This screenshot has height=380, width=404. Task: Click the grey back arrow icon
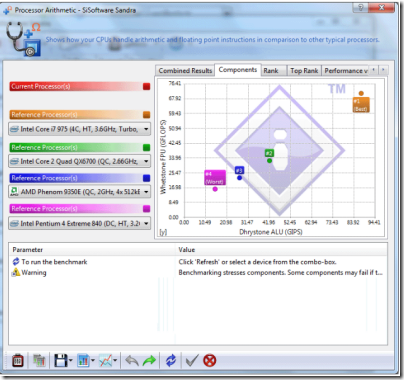click(x=132, y=361)
